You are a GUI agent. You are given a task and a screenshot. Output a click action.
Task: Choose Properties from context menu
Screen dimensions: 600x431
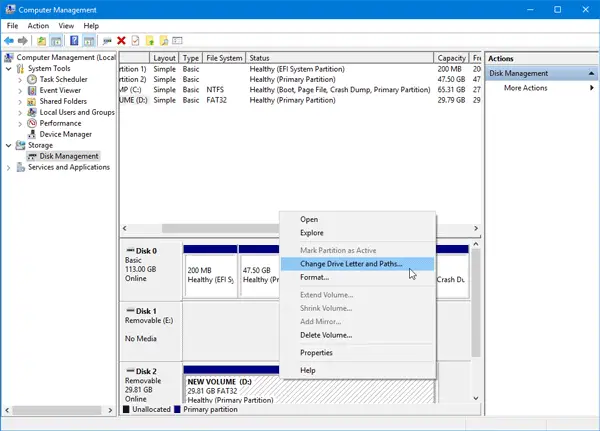[x=357, y=353]
